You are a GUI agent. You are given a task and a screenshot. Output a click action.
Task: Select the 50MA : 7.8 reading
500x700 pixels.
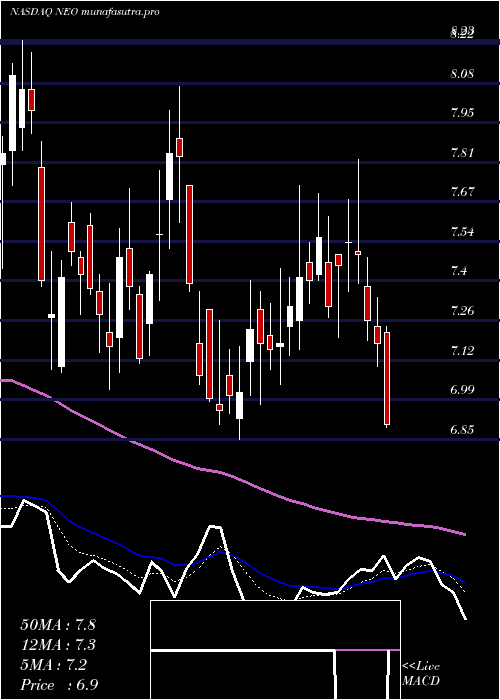[x=58, y=625]
